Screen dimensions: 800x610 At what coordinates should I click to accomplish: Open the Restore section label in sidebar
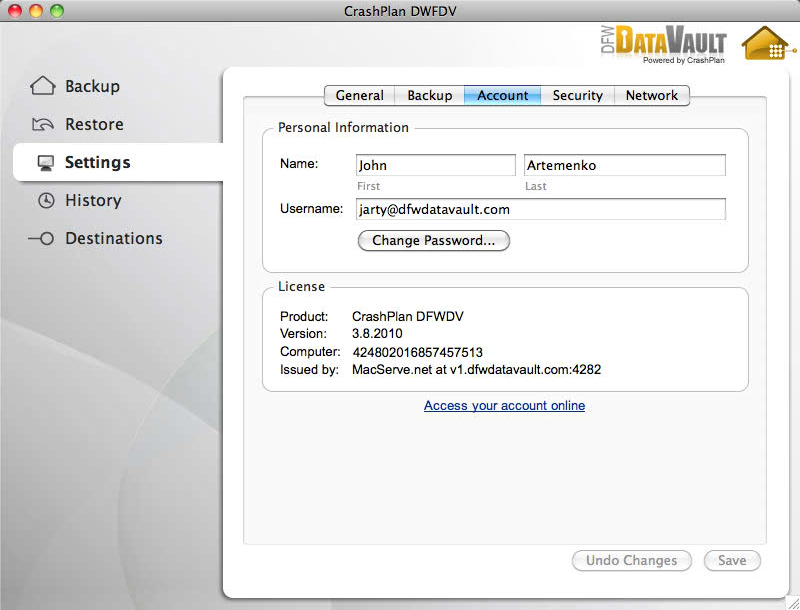94,124
